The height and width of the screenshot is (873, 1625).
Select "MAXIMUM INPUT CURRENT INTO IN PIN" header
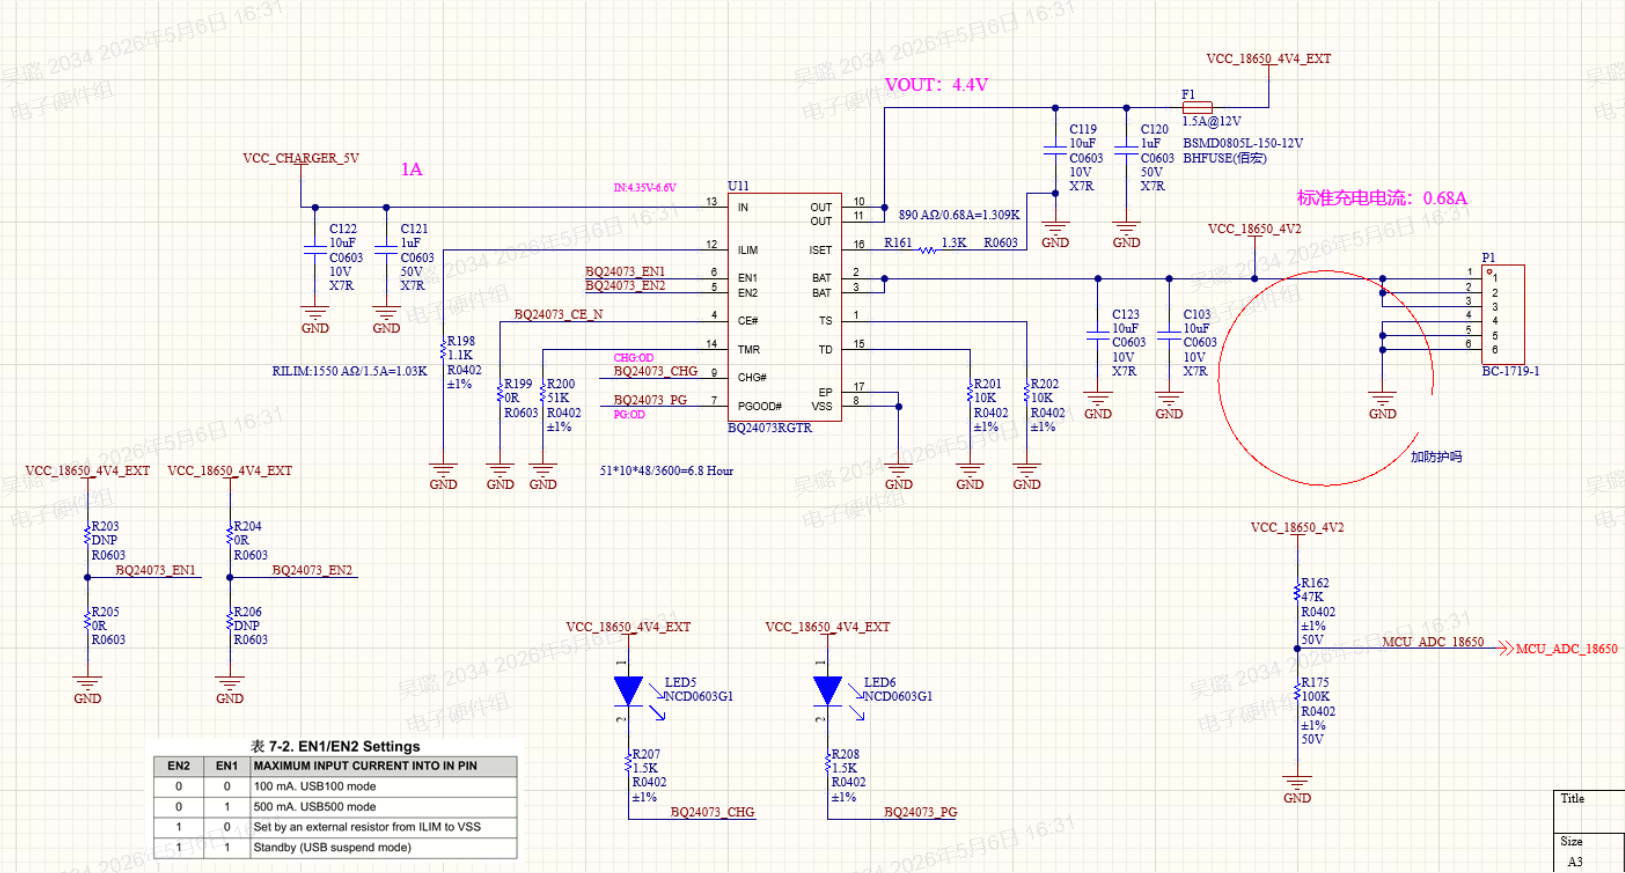[x=365, y=766]
